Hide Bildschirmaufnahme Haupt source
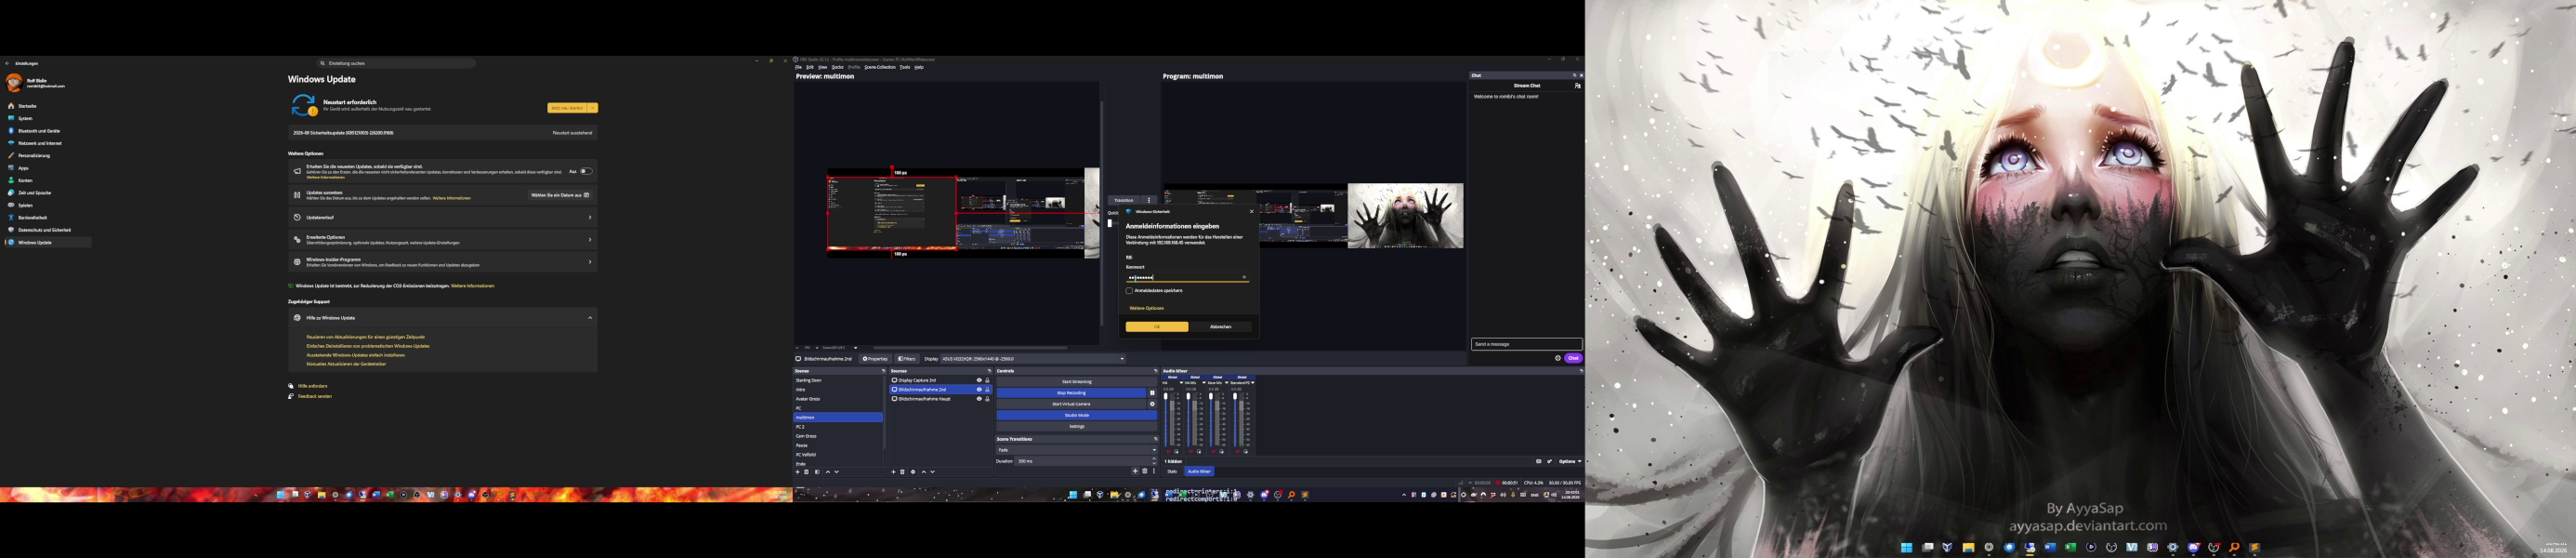The width and height of the screenshot is (2576, 558). click(979, 399)
